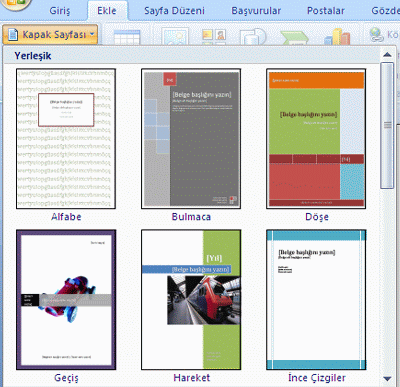Open the Başvurular tab
This screenshot has width=400, height=387.
256,11
